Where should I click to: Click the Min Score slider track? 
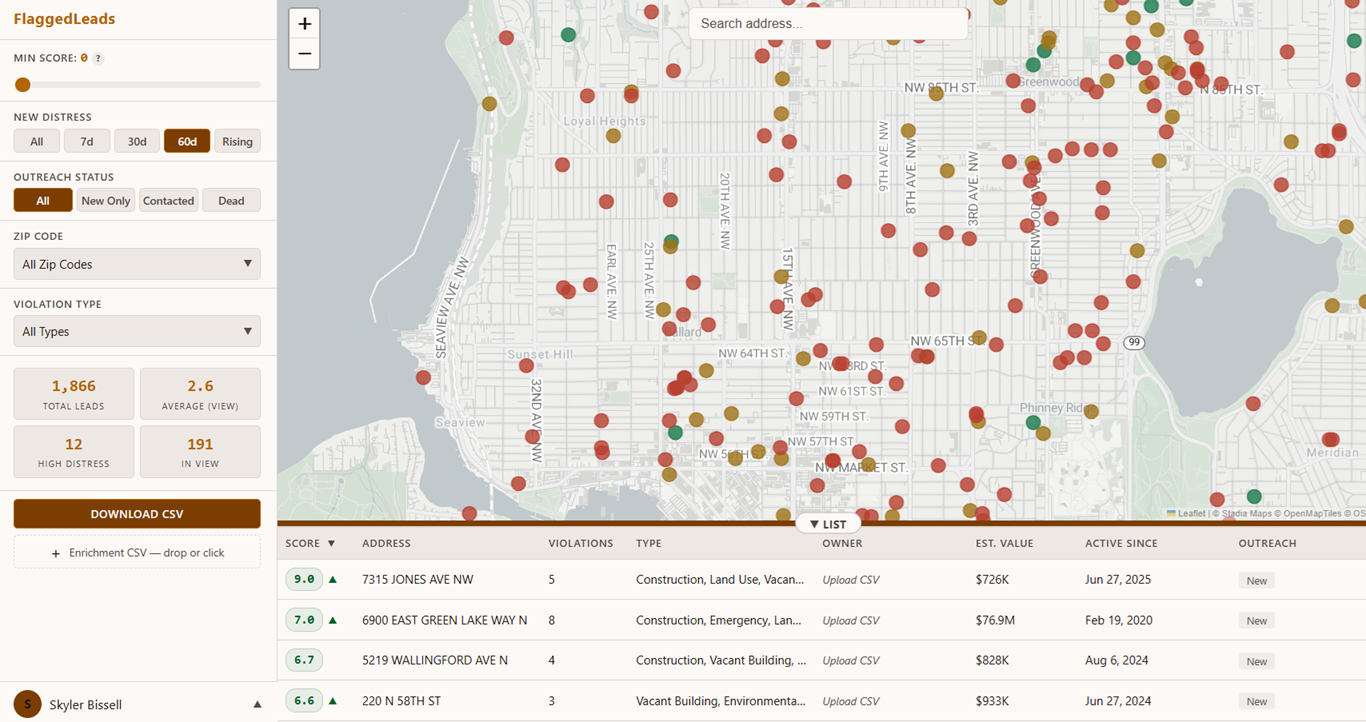[x=137, y=85]
